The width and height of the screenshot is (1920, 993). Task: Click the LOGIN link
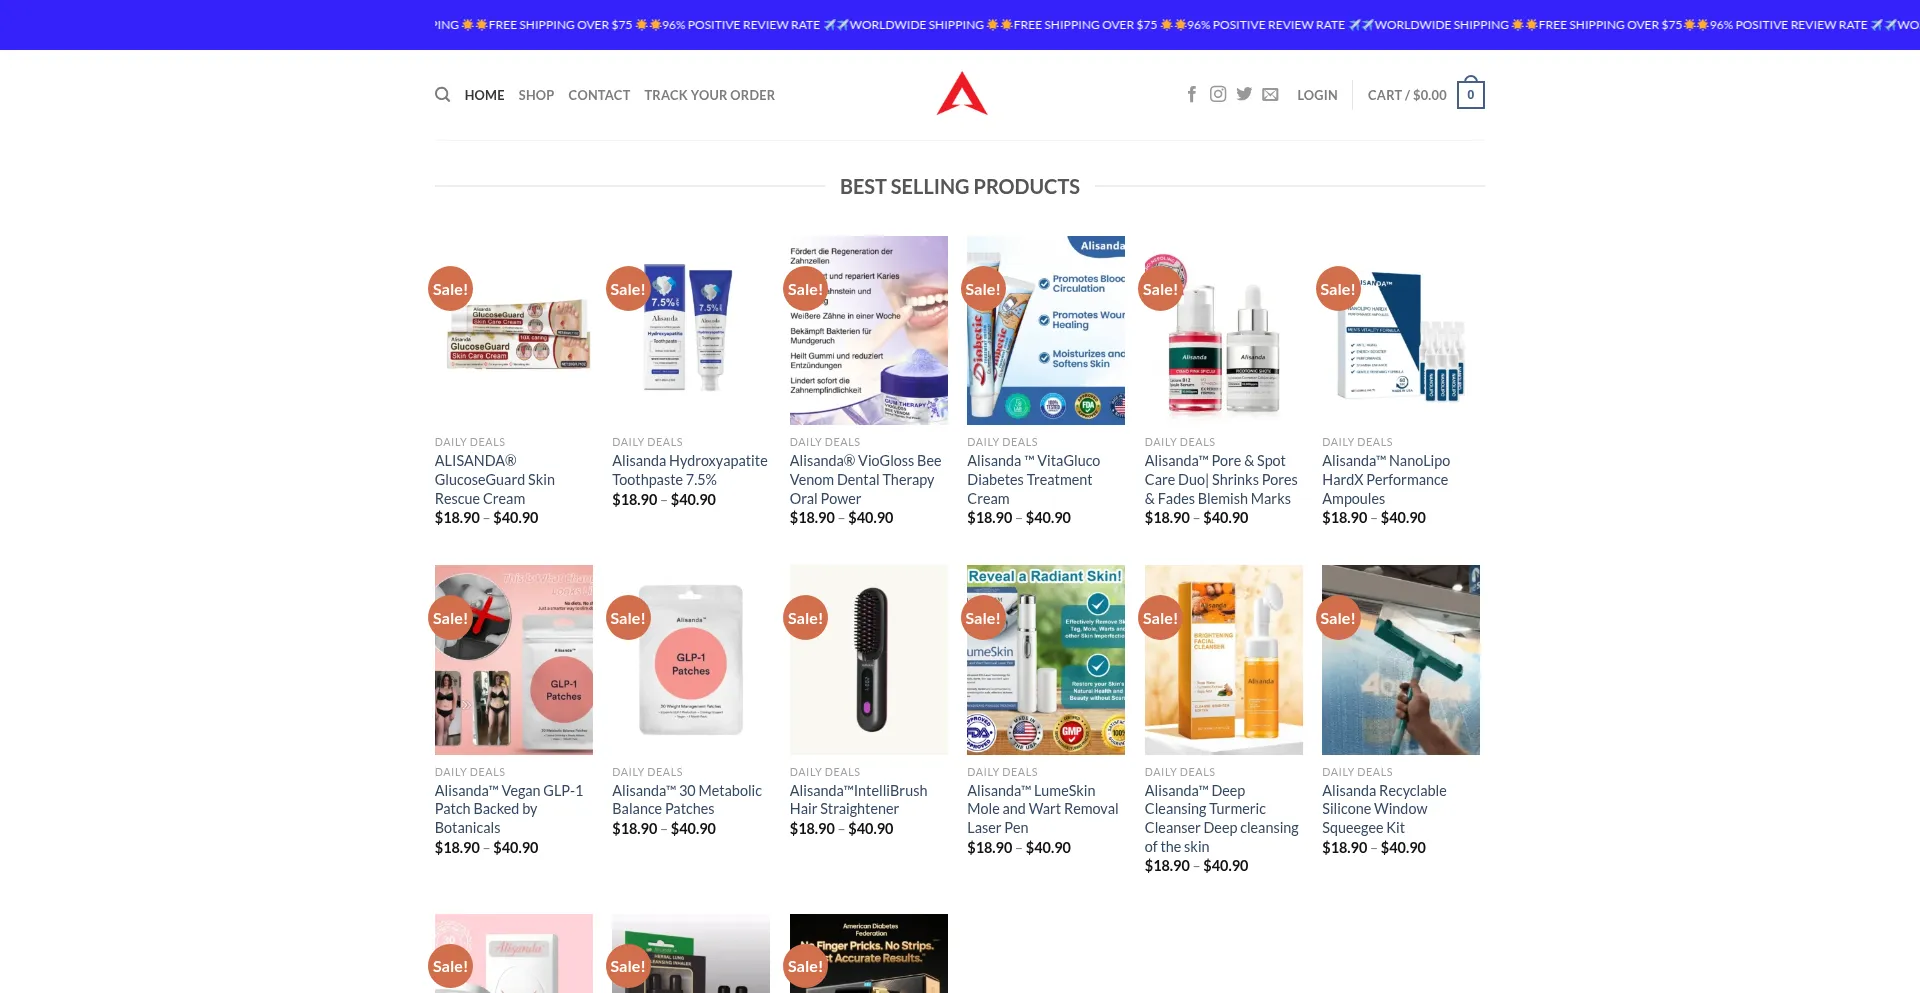[x=1317, y=95]
